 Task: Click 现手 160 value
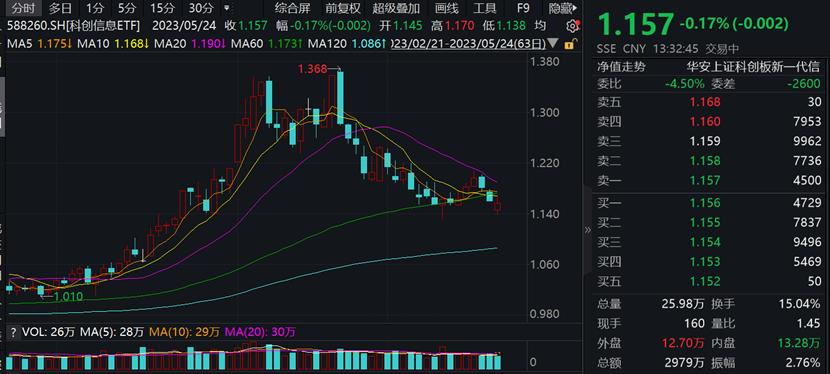(694, 324)
